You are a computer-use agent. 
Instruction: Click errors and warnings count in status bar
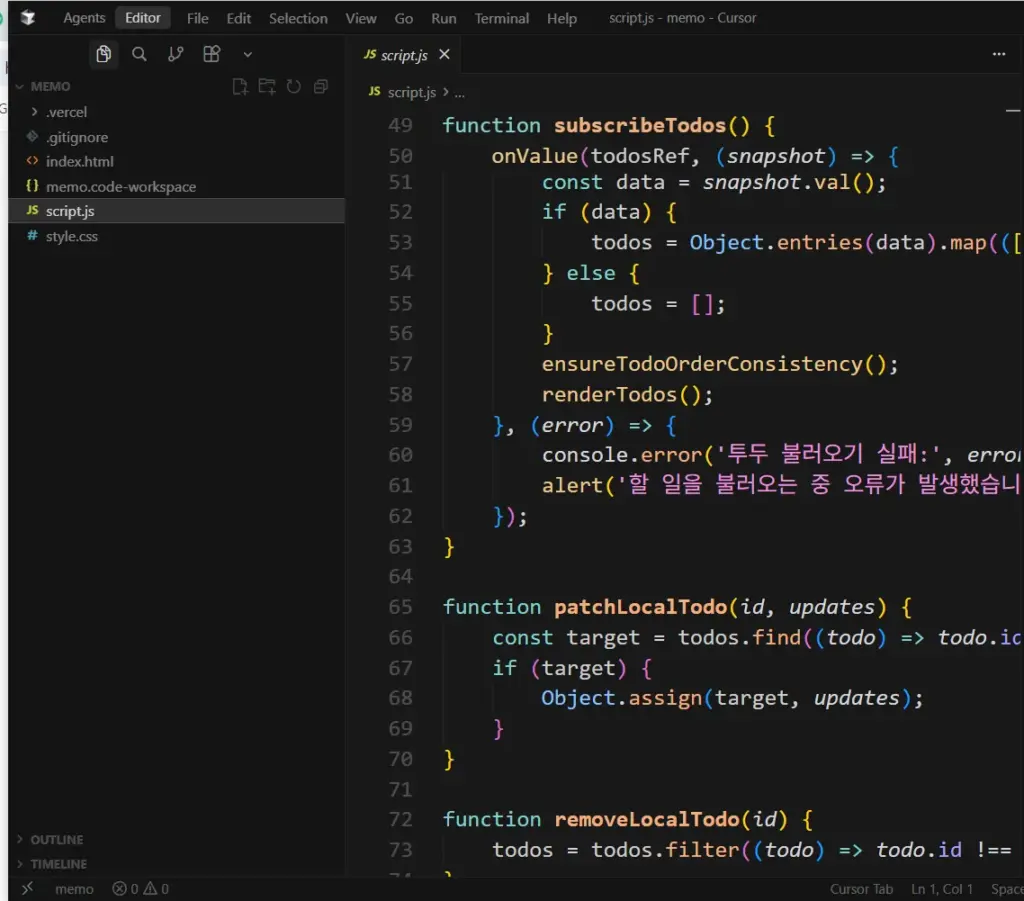click(x=140, y=889)
